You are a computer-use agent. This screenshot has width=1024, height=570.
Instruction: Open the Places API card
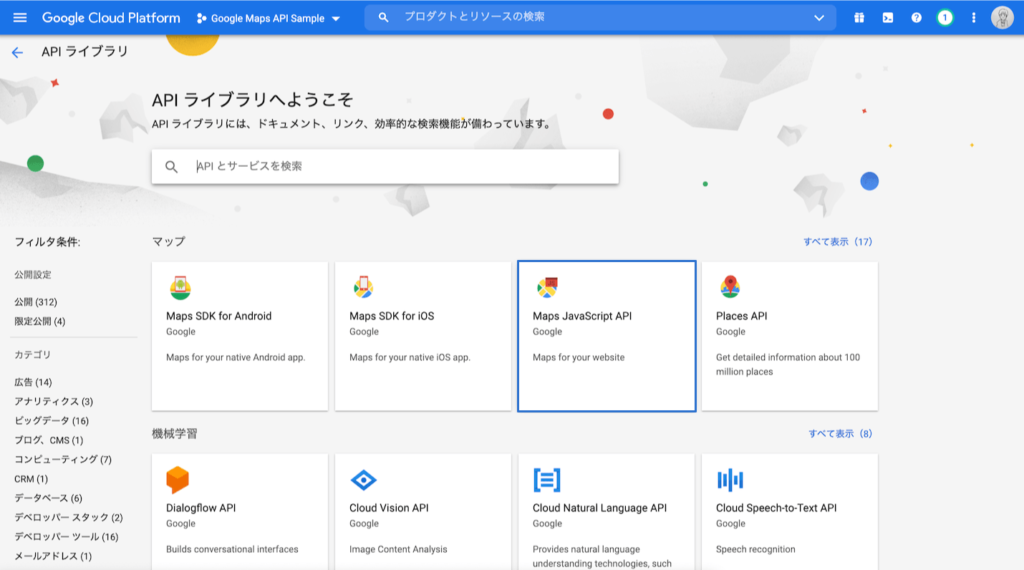(789, 336)
